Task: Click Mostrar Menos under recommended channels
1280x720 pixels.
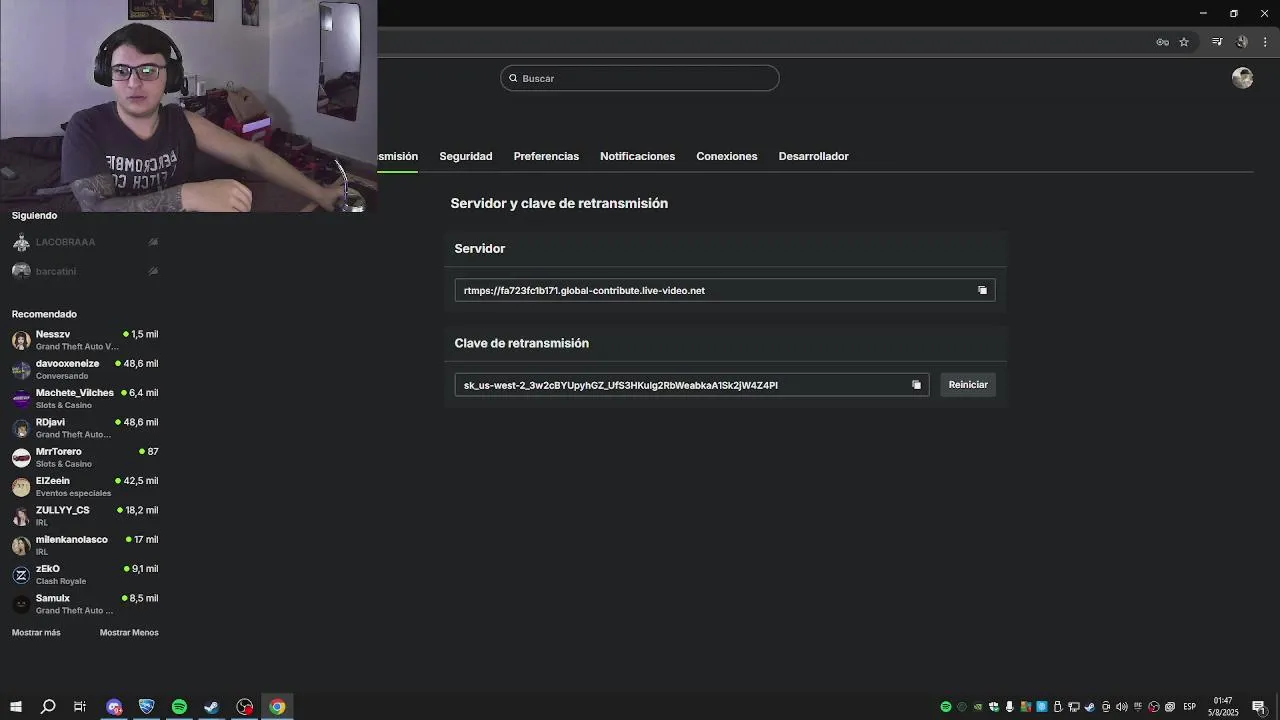Action: [129, 632]
